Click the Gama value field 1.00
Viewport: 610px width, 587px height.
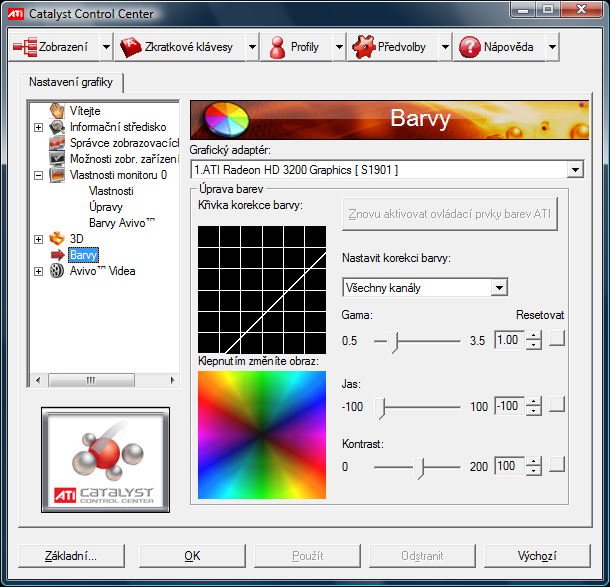(509, 340)
